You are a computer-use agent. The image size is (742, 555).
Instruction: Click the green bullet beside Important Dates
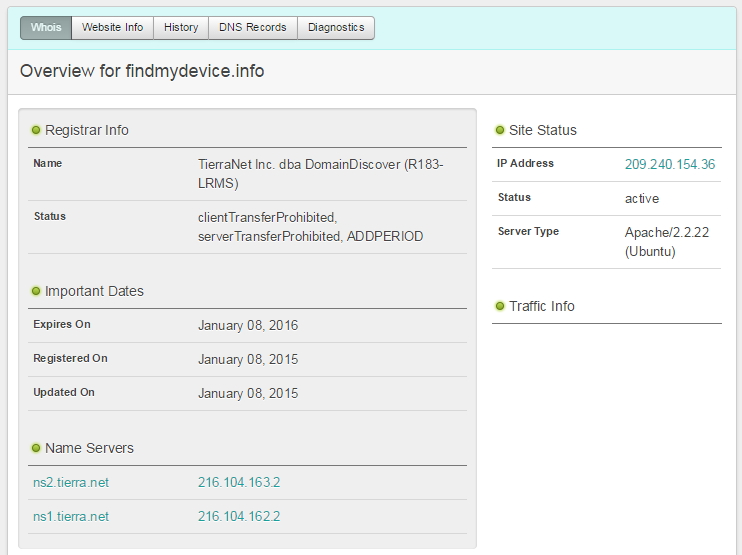[x=36, y=291]
